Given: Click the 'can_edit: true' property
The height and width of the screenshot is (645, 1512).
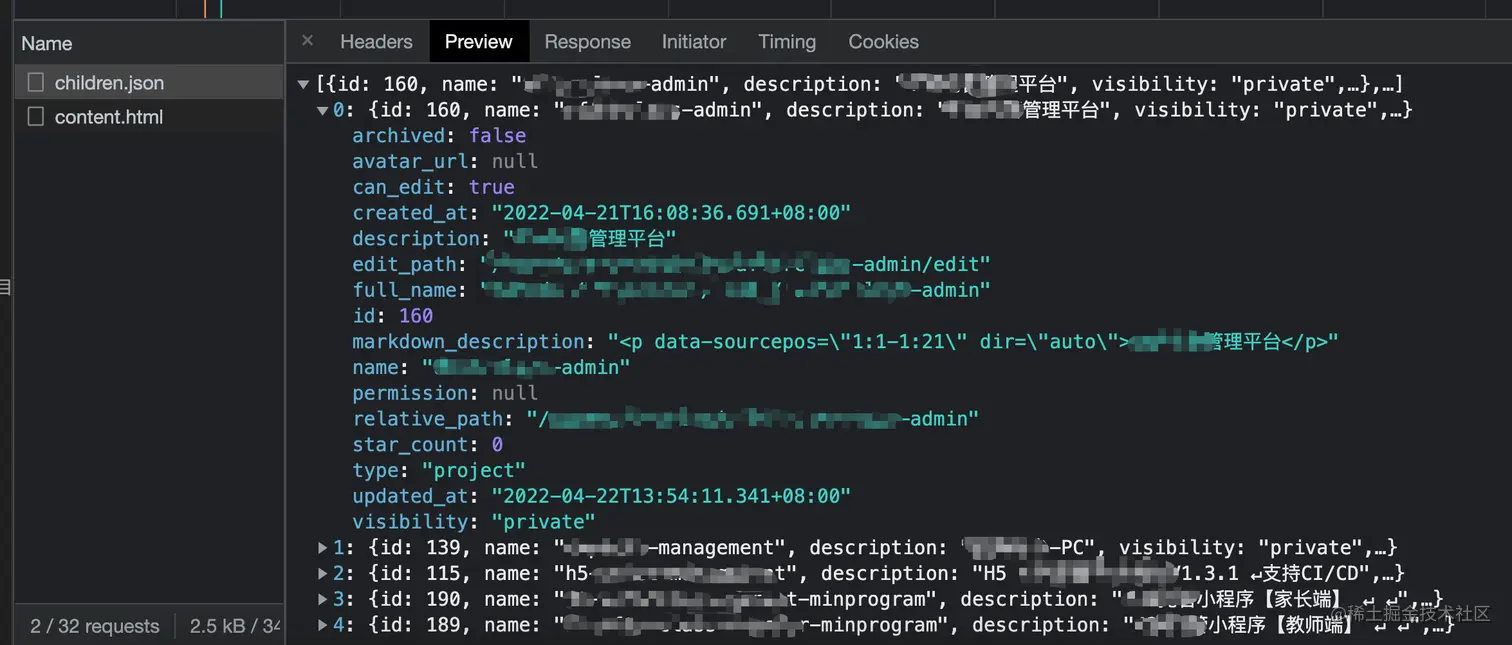Looking at the screenshot, I should tap(433, 187).
